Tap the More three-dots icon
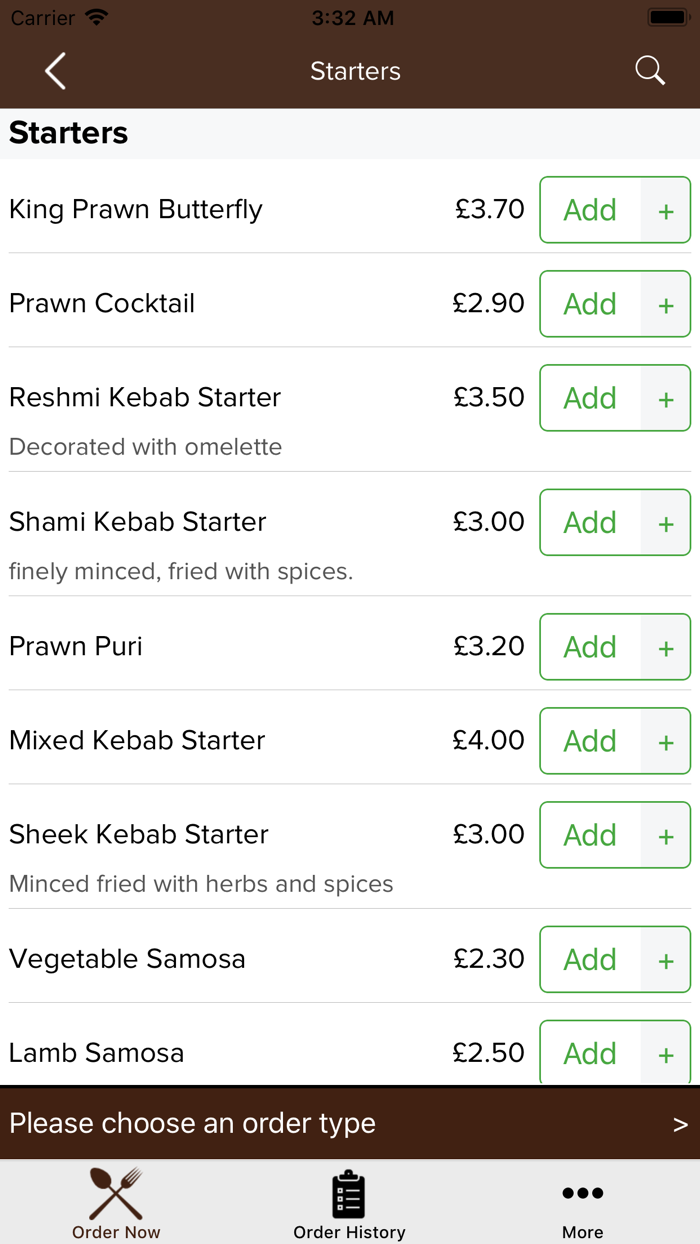The height and width of the screenshot is (1244, 700). (582, 1194)
